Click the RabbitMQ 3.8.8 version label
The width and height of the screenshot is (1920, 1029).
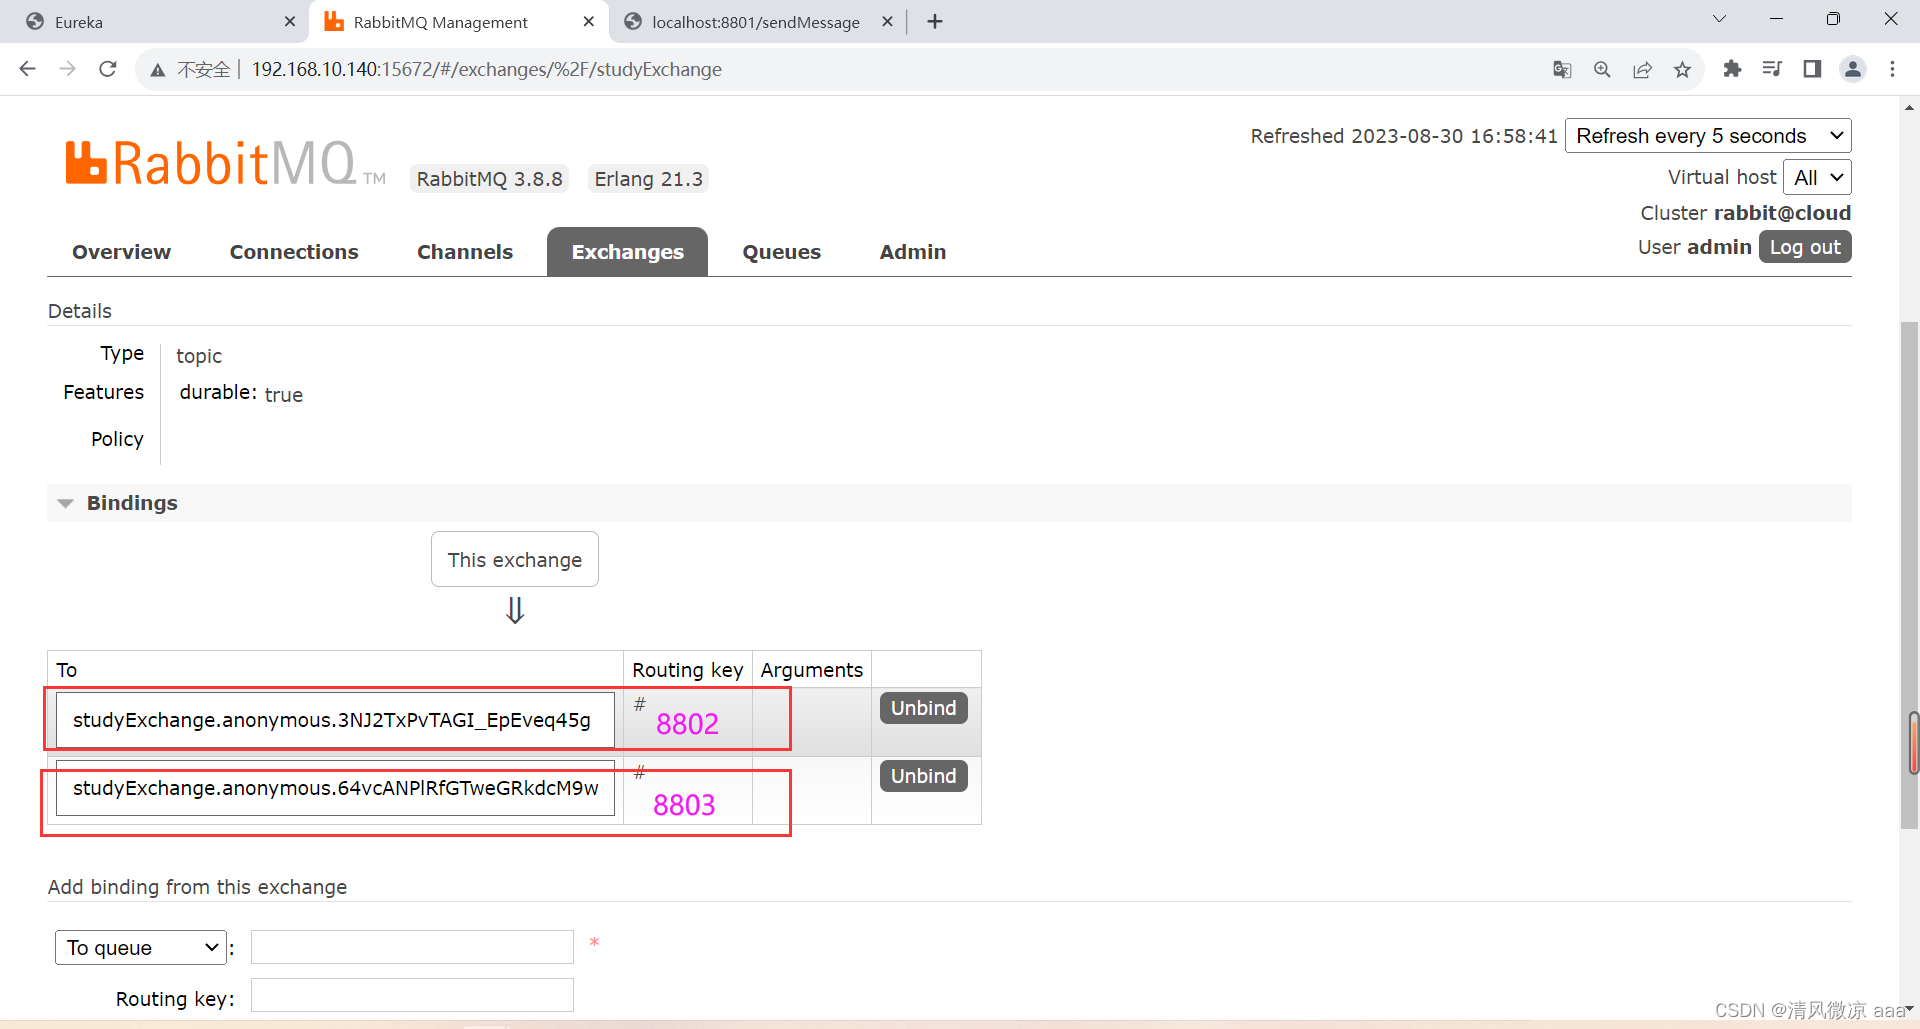(489, 179)
